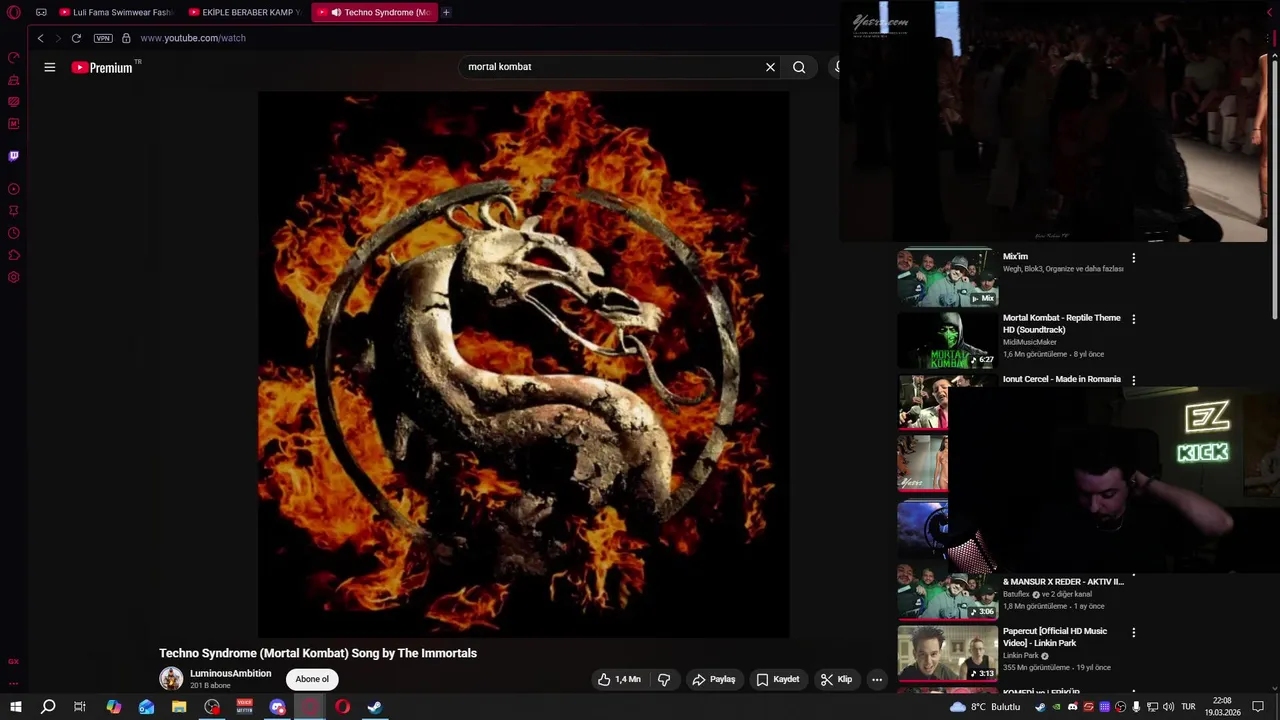
Task: Open Windows notification center
Action: 1259,707
